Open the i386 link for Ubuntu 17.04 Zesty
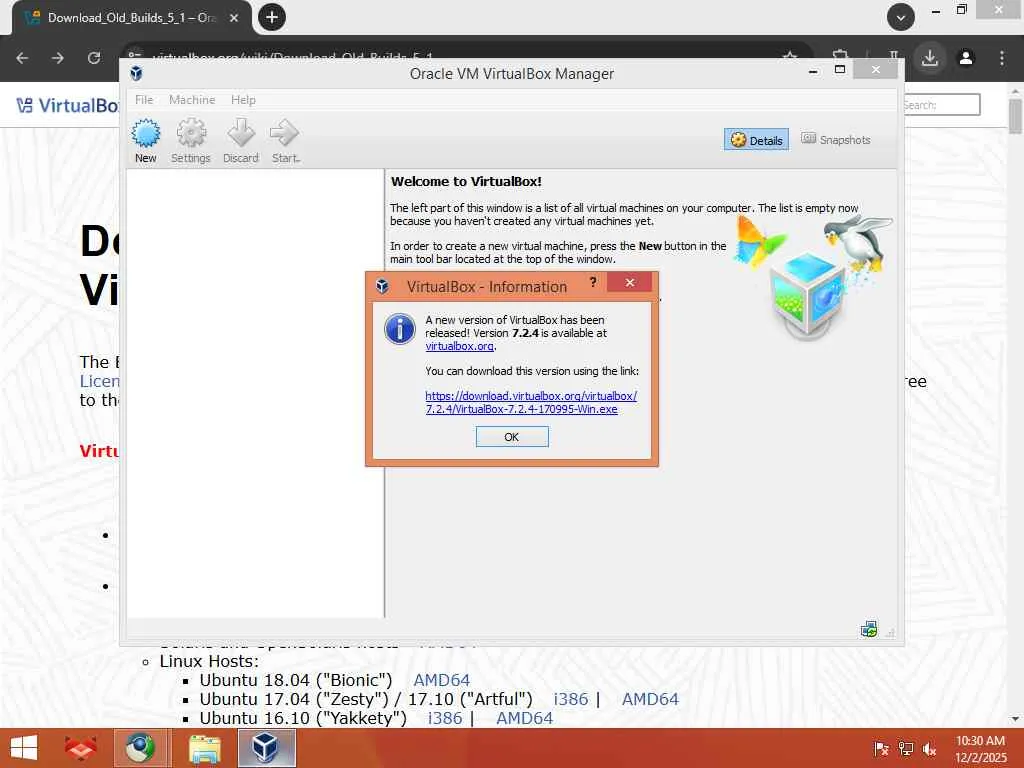The height and width of the screenshot is (768, 1024). (571, 699)
